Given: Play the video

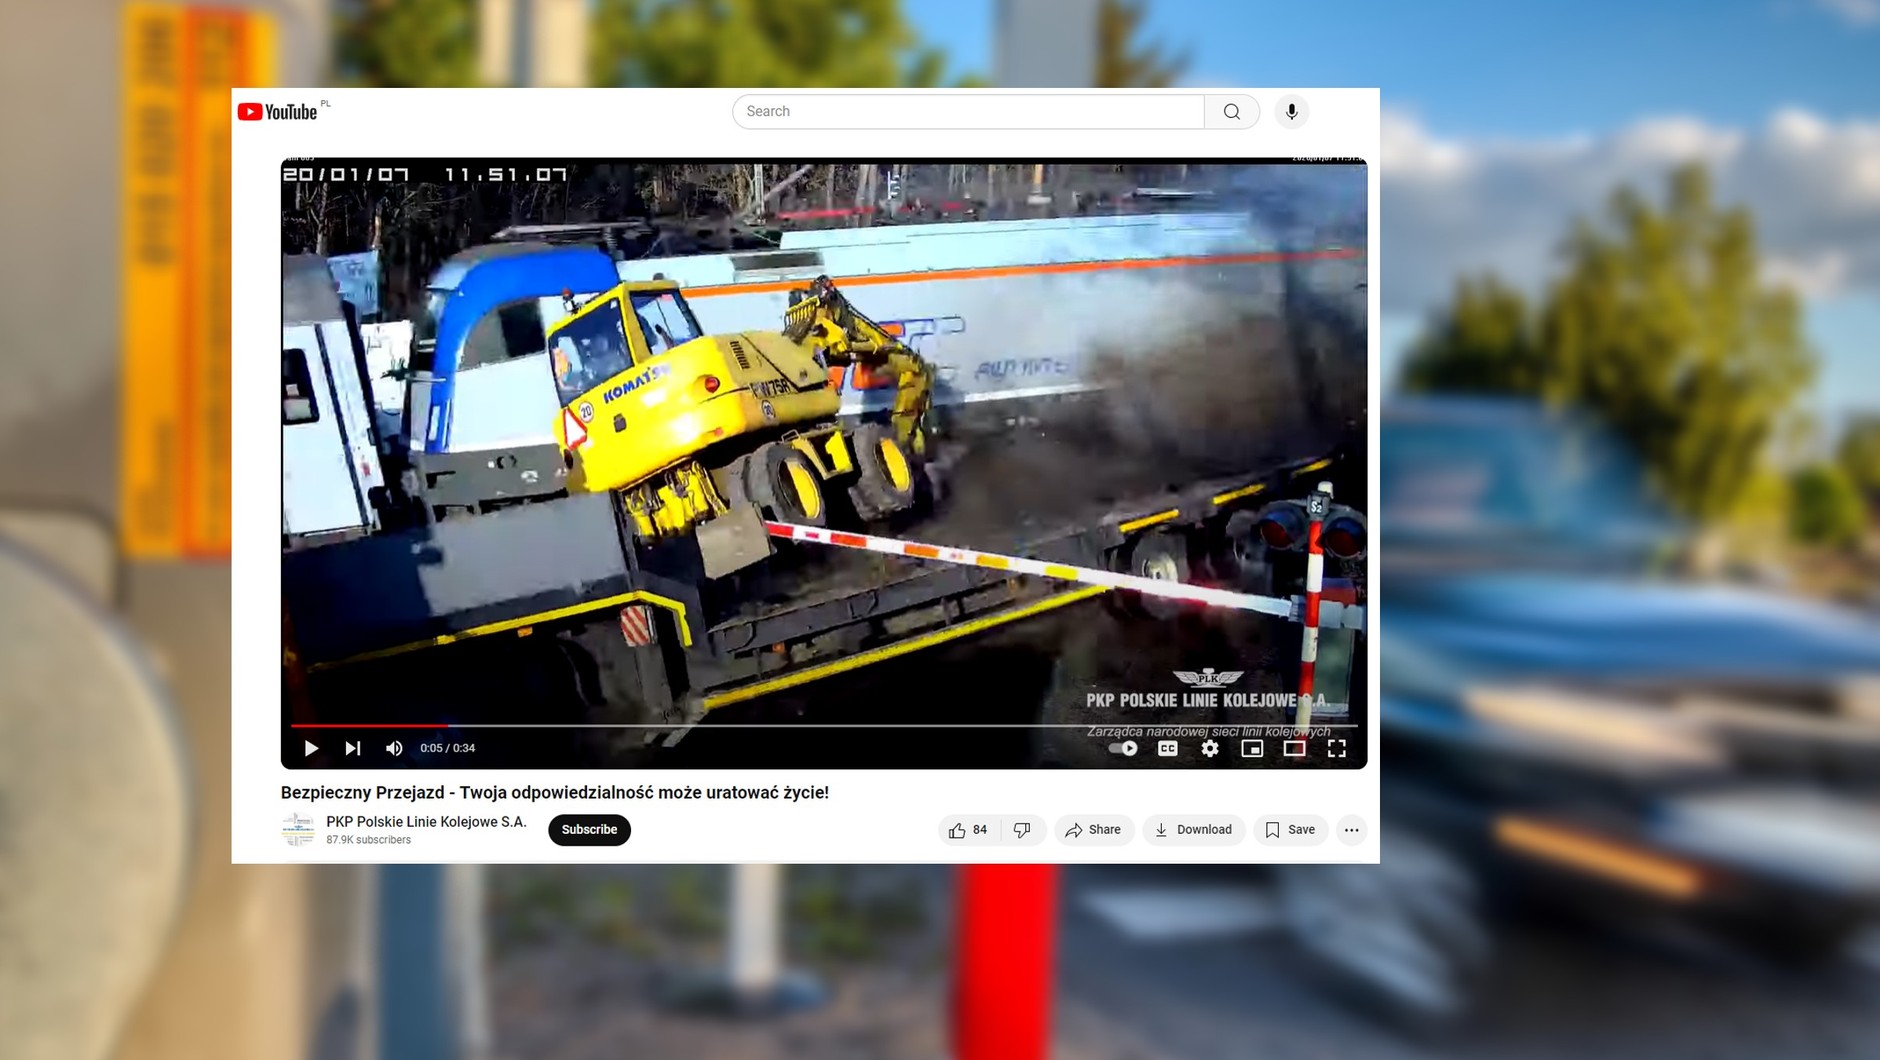Looking at the screenshot, I should pyautogui.click(x=311, y=748).
